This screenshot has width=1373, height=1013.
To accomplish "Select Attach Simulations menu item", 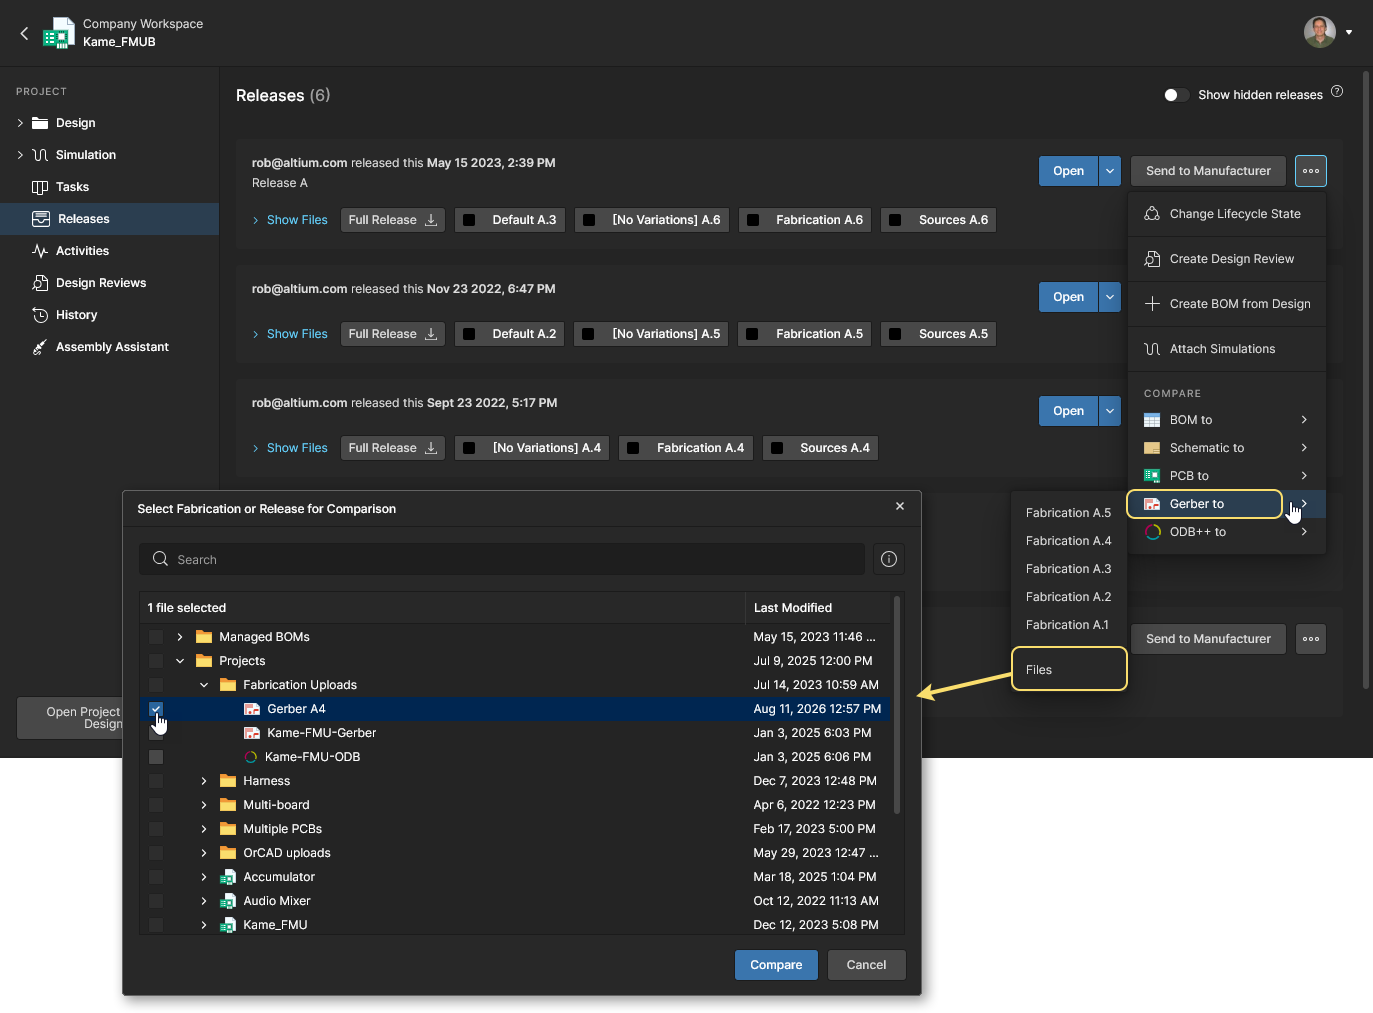I will [x=1227, y=349].
